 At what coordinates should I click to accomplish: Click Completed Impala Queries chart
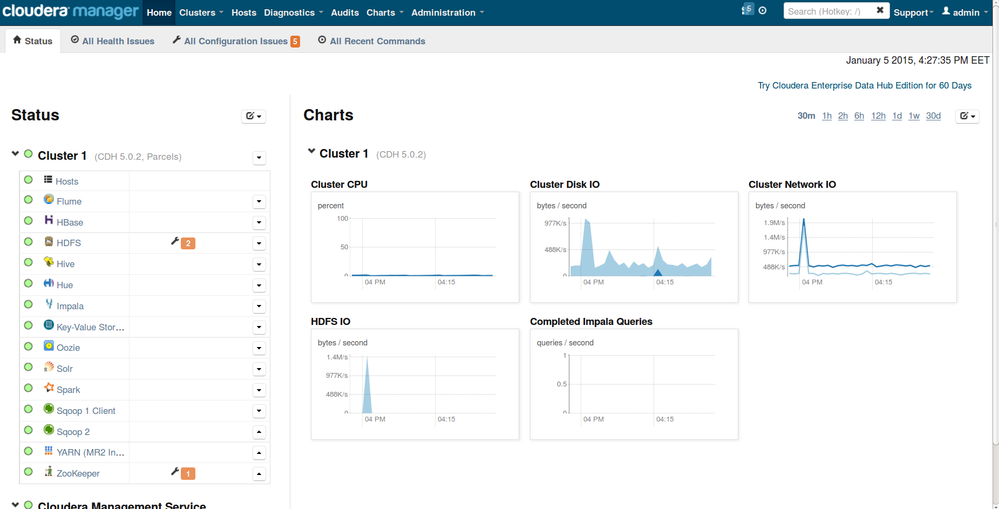[634, 384]
